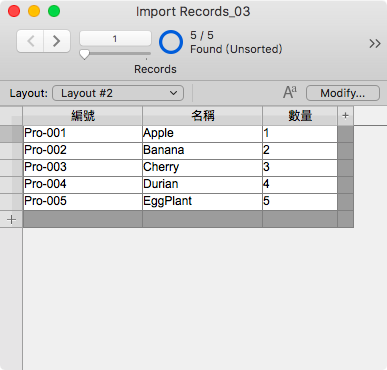This screenshot has height=370, width=387.
Task: Click quantity cell of EggPlant row
Action: click(300, 201)
